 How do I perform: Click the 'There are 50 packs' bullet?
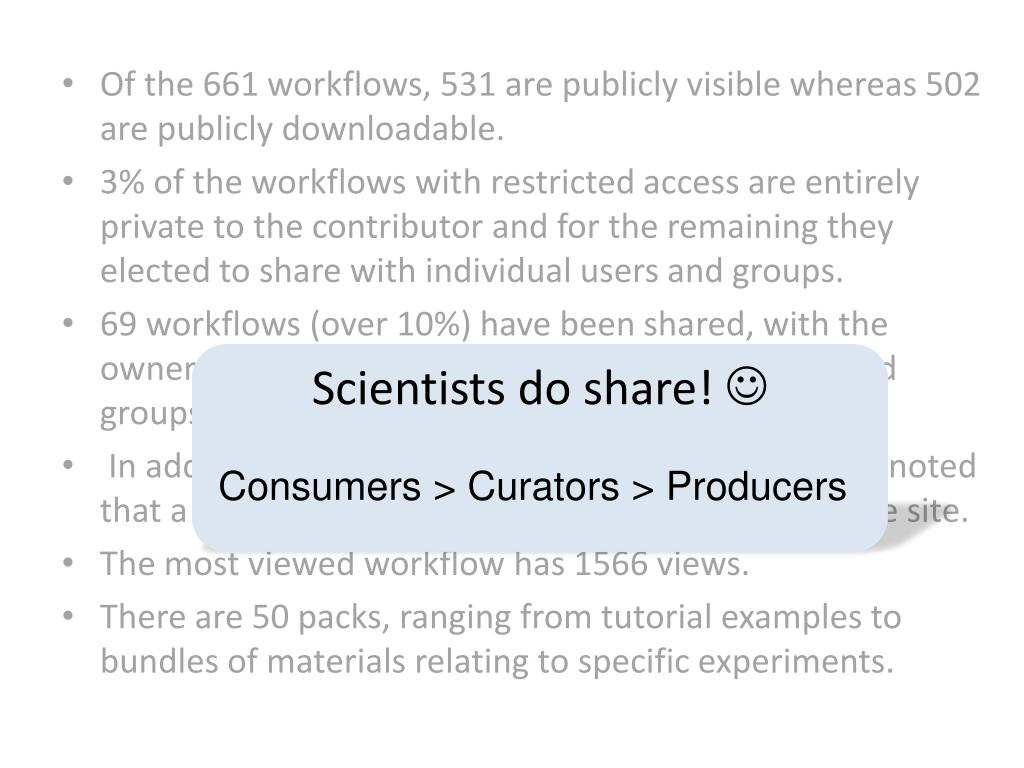[x=501, y=639]
